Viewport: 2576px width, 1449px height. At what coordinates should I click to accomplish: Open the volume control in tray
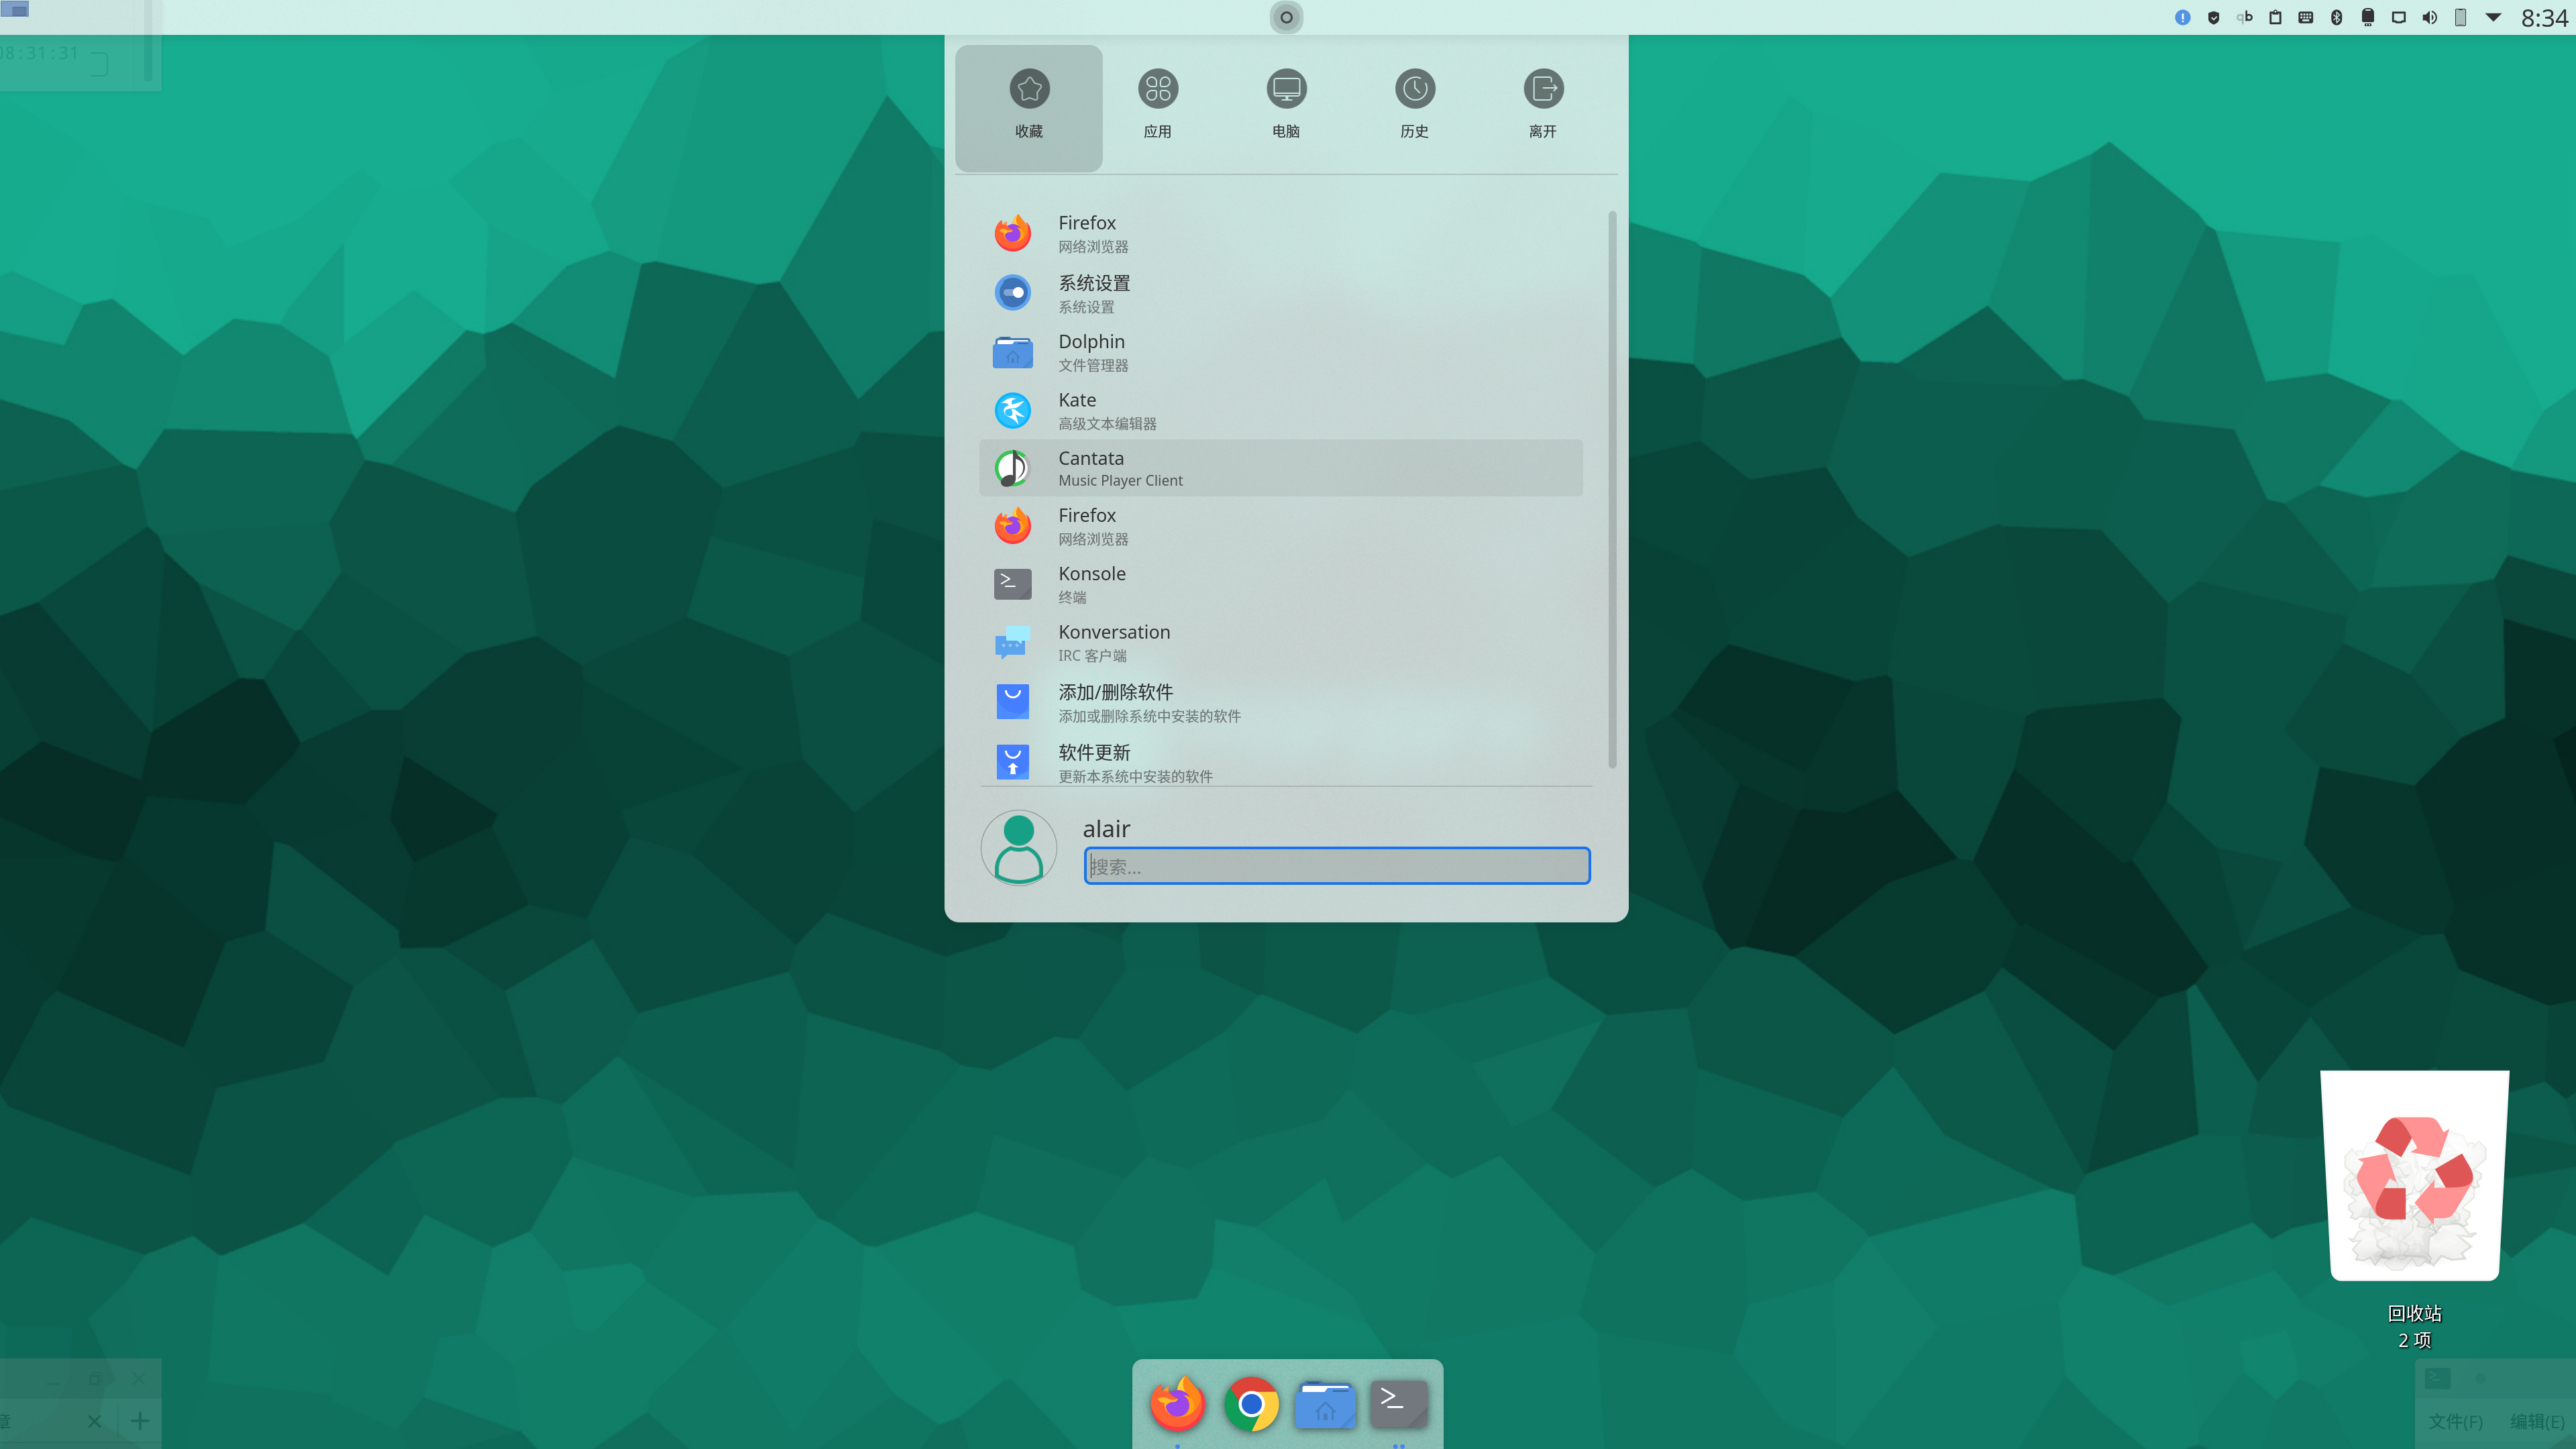pos(2430,17)
